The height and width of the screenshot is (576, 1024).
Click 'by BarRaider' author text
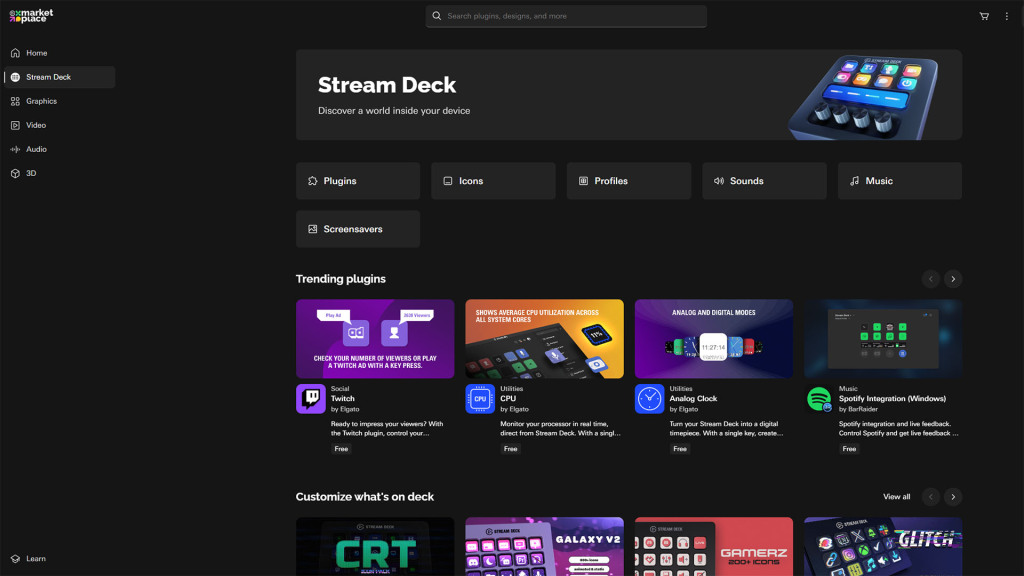pos(858,409)
